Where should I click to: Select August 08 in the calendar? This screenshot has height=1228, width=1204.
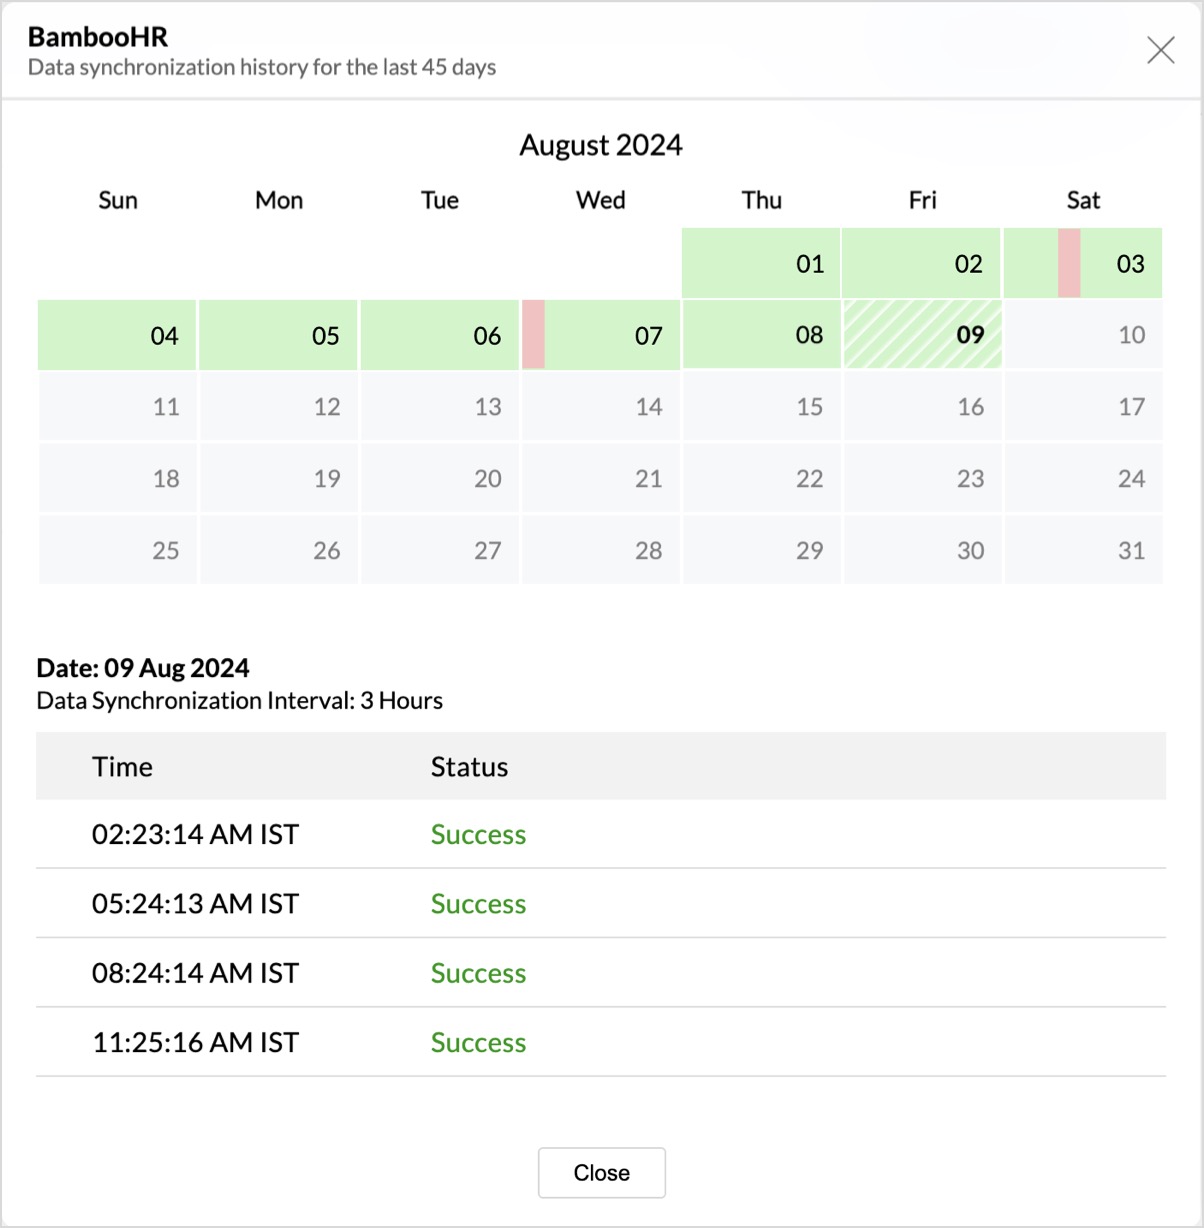(761, 335)
